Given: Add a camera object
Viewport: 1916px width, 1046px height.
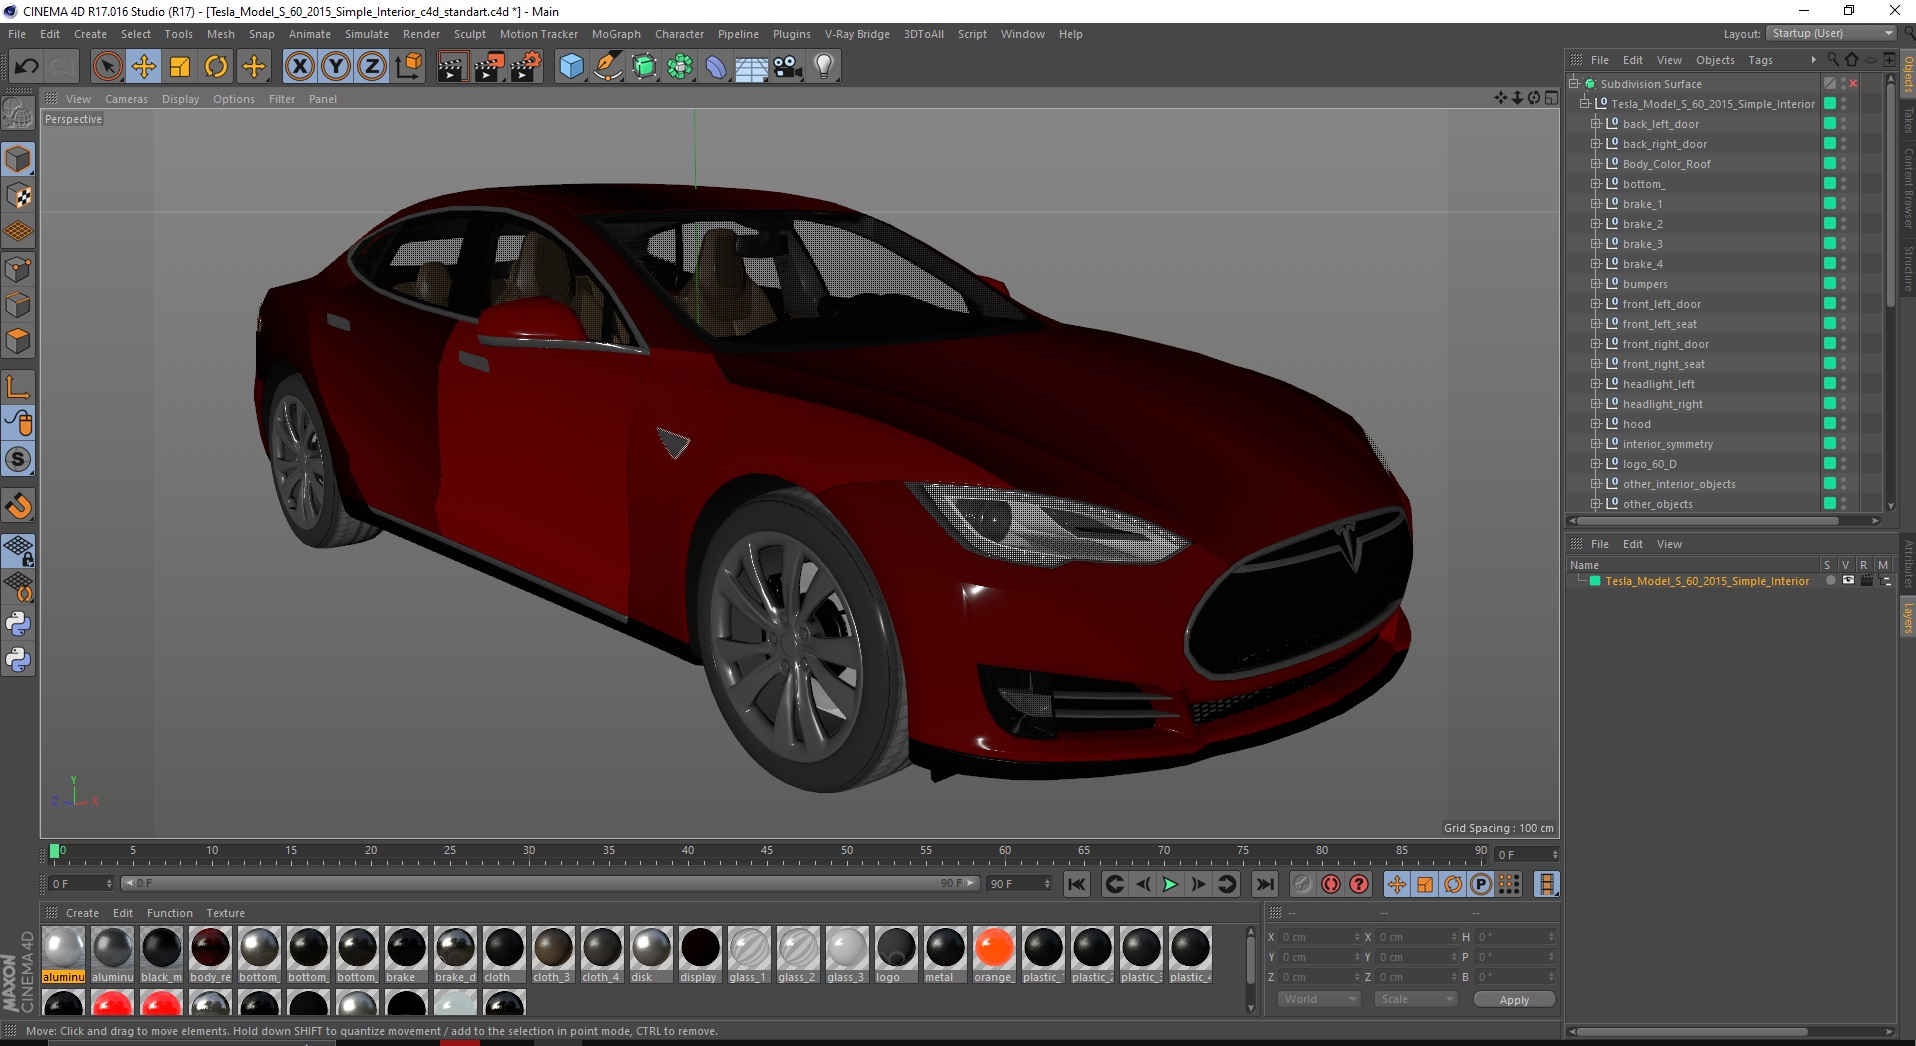Looking at the screenshot, I should 788,67.
